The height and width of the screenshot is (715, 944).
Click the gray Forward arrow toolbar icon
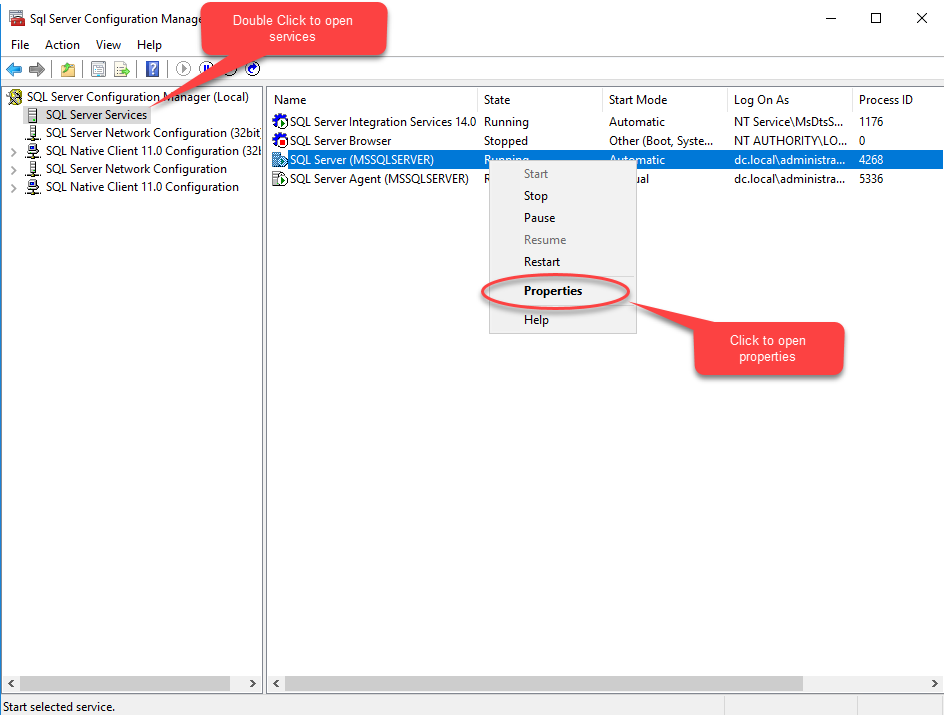pos(37,69)
